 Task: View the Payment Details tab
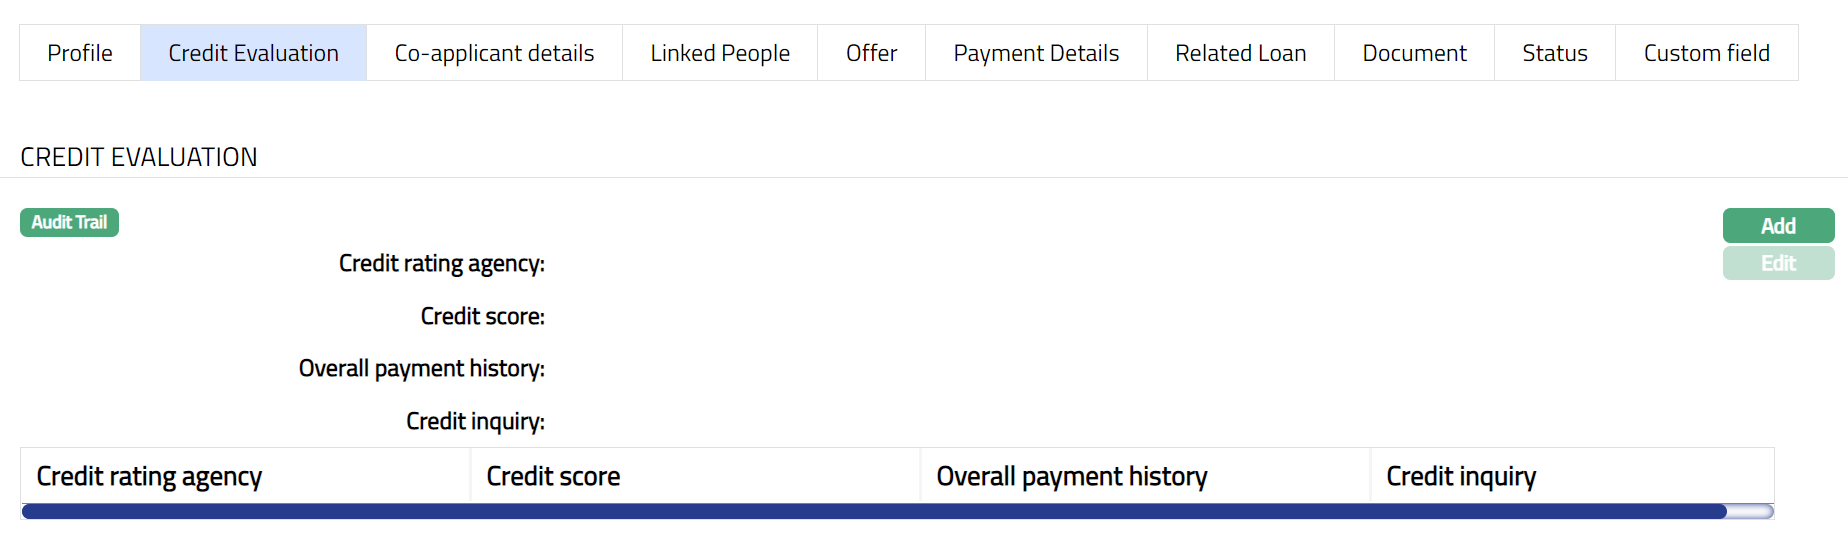click(1036, 53)
